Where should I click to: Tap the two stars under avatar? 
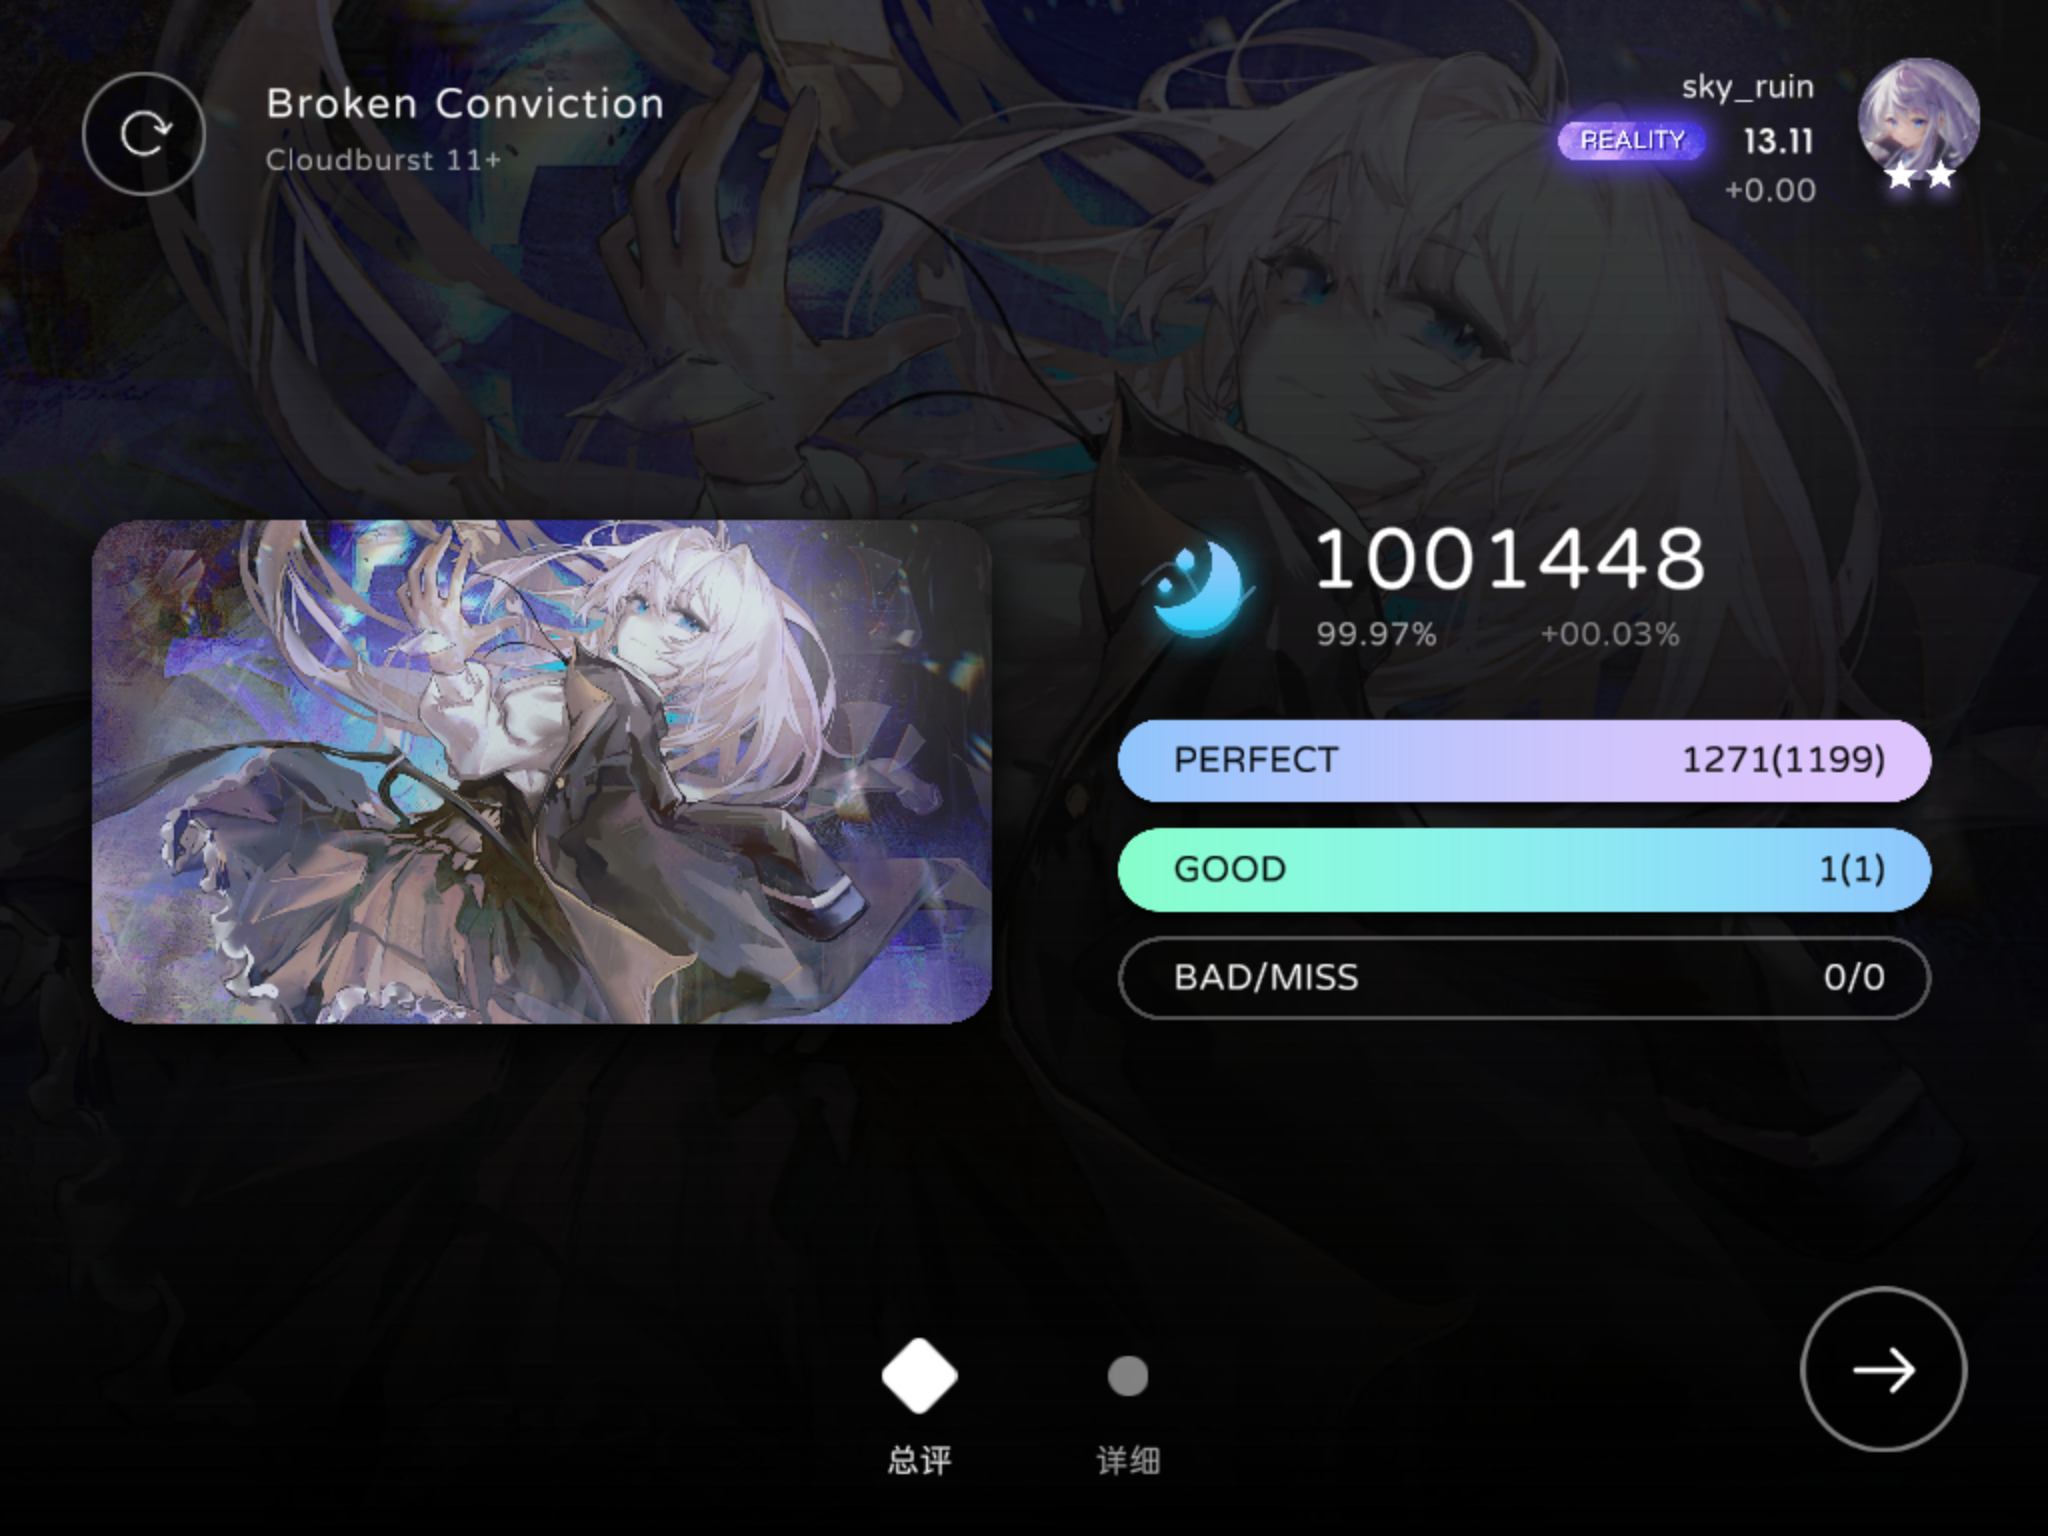click(1919, 176)
